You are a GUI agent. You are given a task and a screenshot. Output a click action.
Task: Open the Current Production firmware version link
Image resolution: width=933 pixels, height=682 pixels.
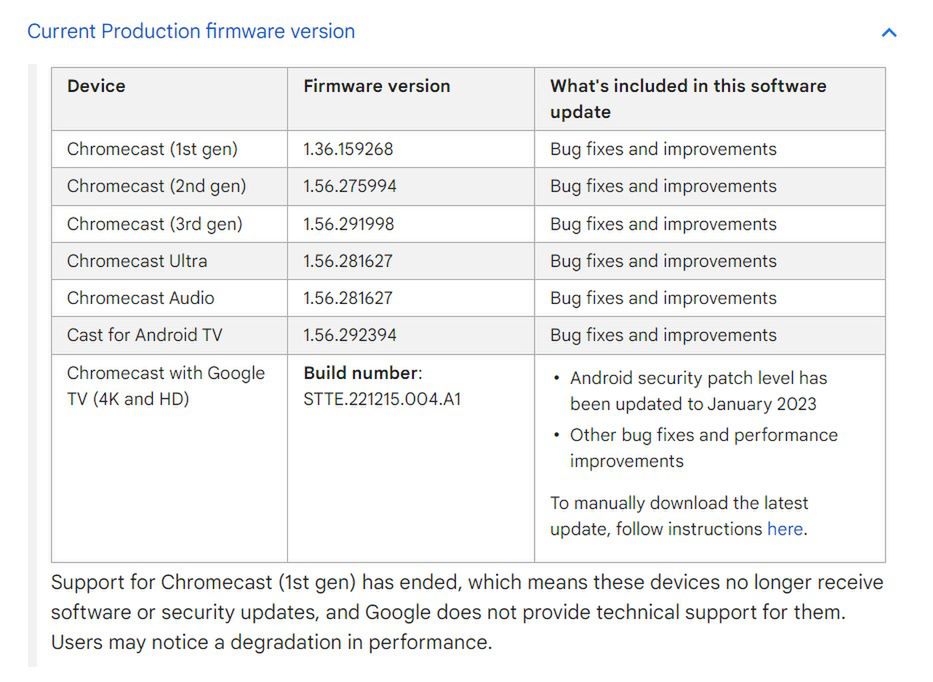[x=192, y=31]
